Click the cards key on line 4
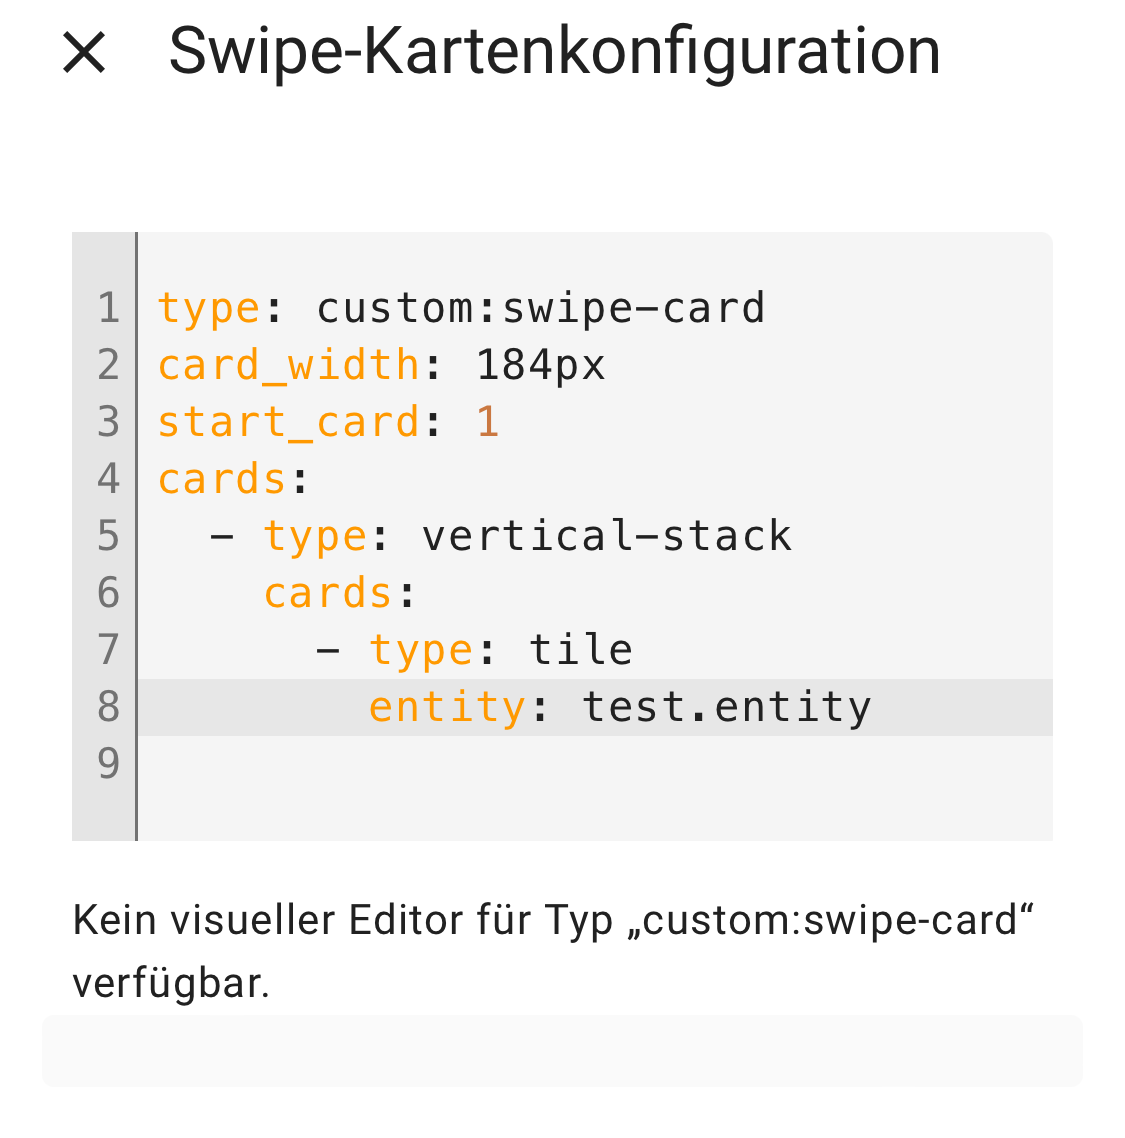 click(220, 478)
